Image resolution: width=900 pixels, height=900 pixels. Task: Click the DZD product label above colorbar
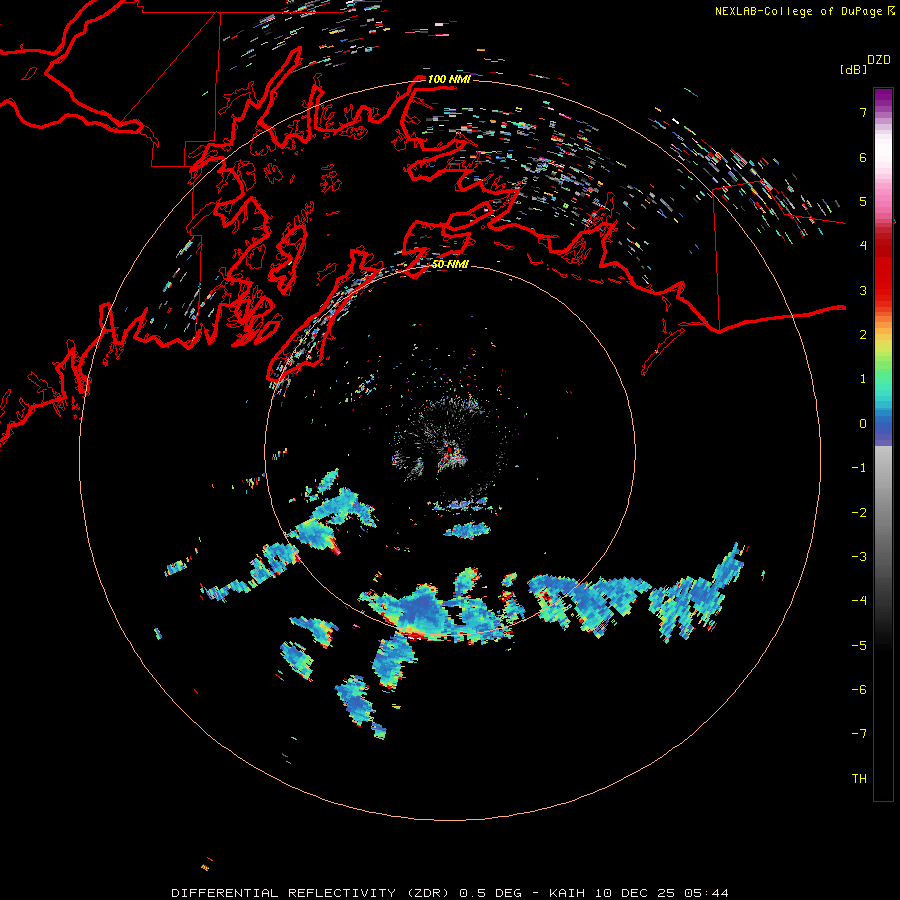pyautogui.click(x=879, y=60)
